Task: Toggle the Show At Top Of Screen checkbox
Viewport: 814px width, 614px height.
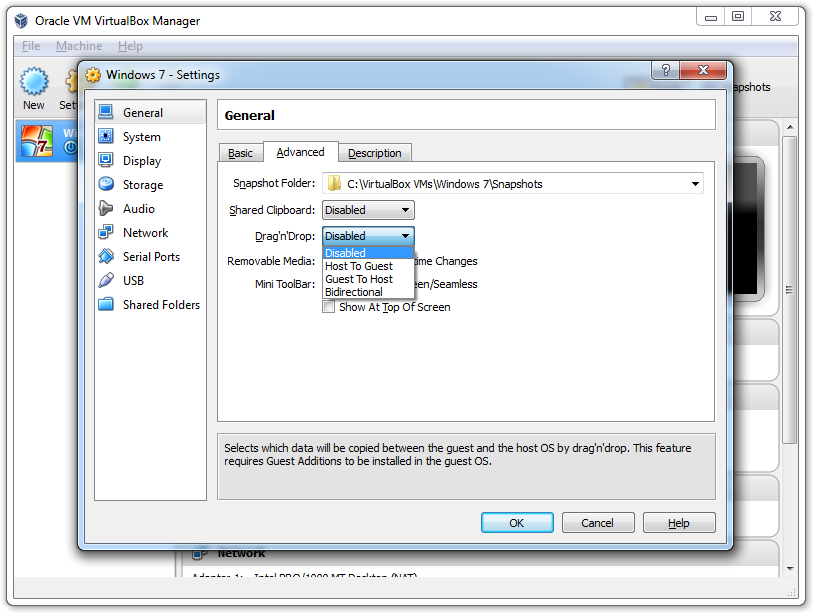Action: click(328, 307)
